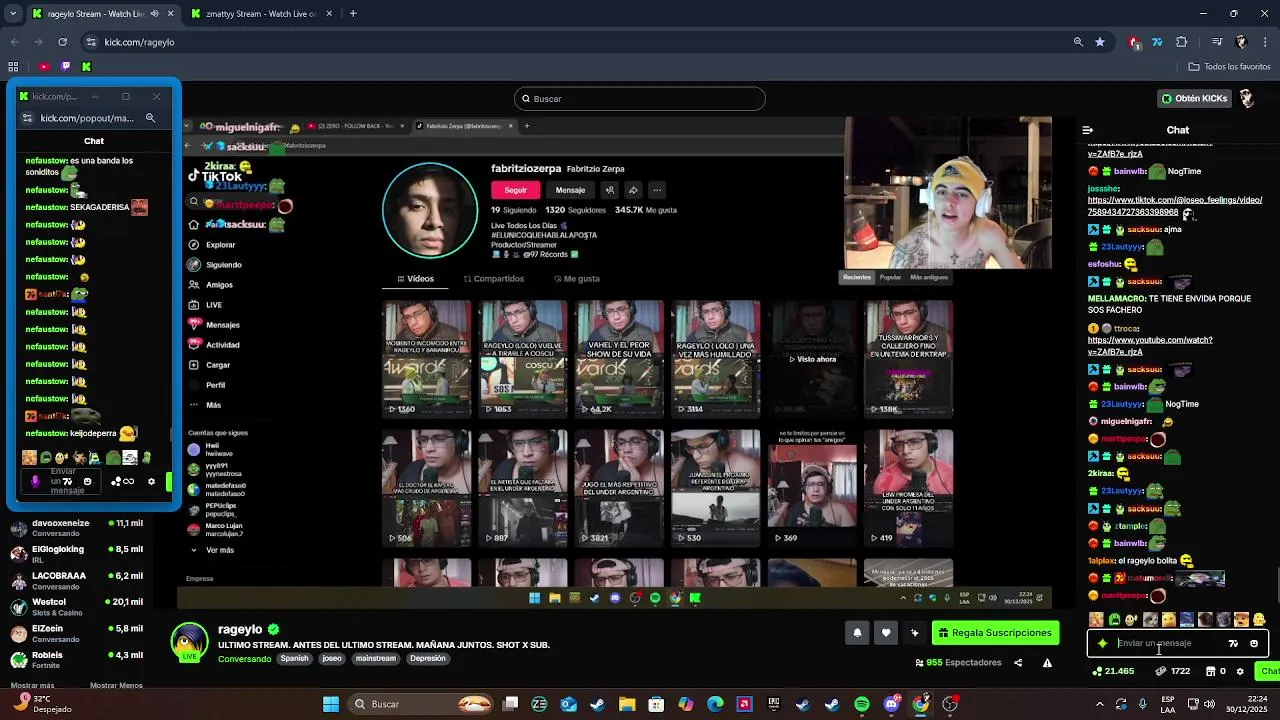Click the share stream icon
Image resolution: width=1280 pixels, height=720 pixels.
tap(1018, 662)
